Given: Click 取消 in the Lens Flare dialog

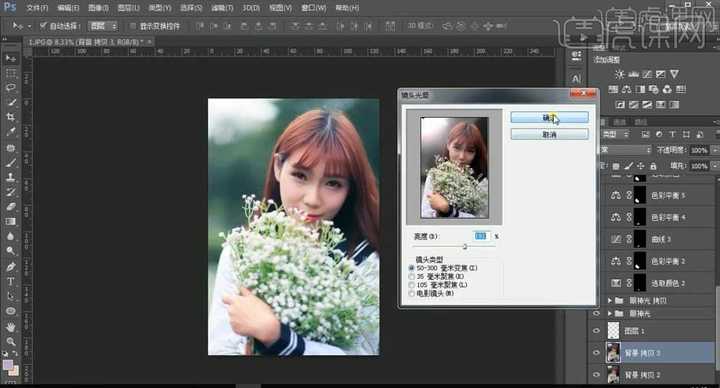Looking at the screenshot, I should (549, 135).
